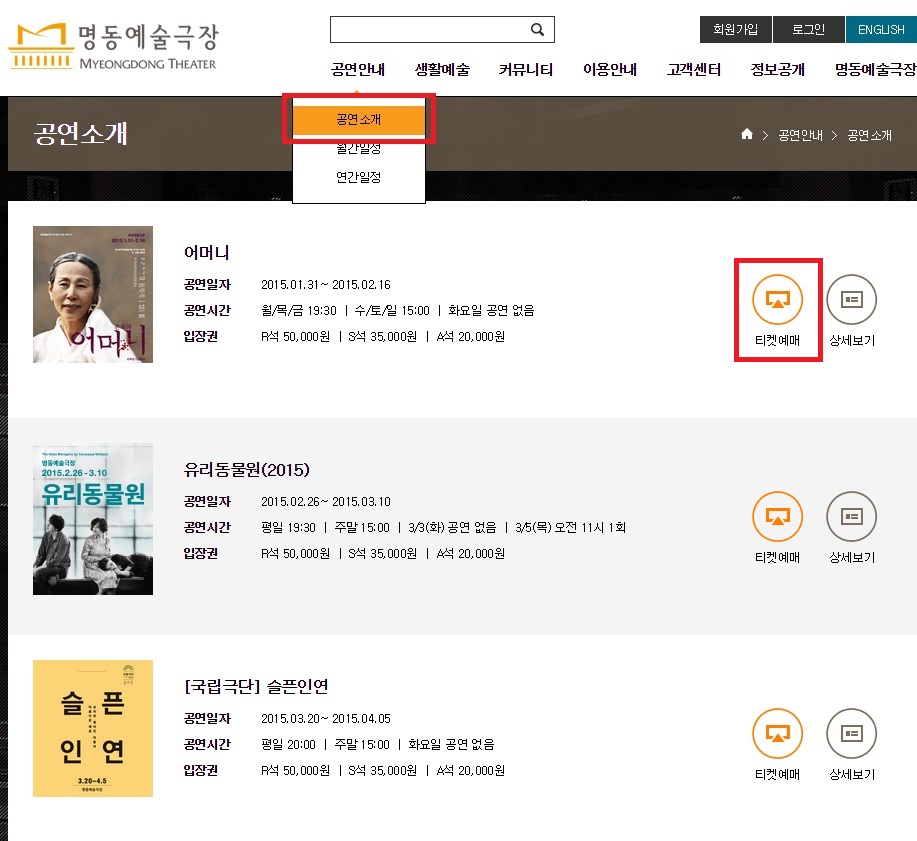Click 티켓예매 icon for 유리동물원(2015)
917x841 pixels.
[777, 516]
